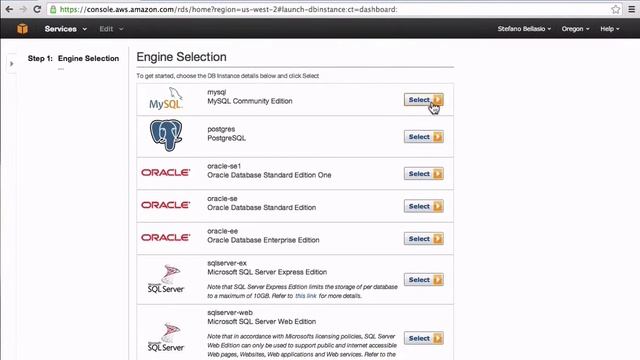Select the oracle-se1 engine
The height and width of the screenshot is (360, 640).
(424, 173)
